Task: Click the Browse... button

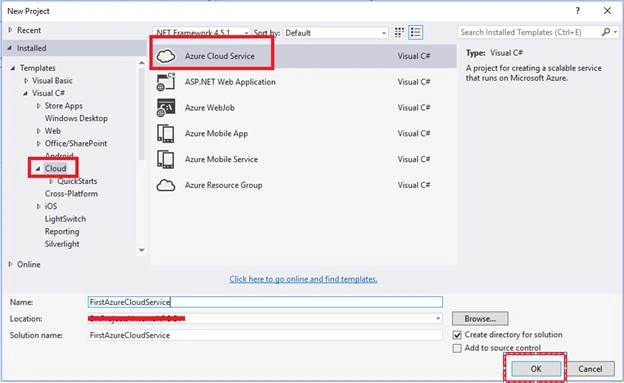Action: coord(480,319)
